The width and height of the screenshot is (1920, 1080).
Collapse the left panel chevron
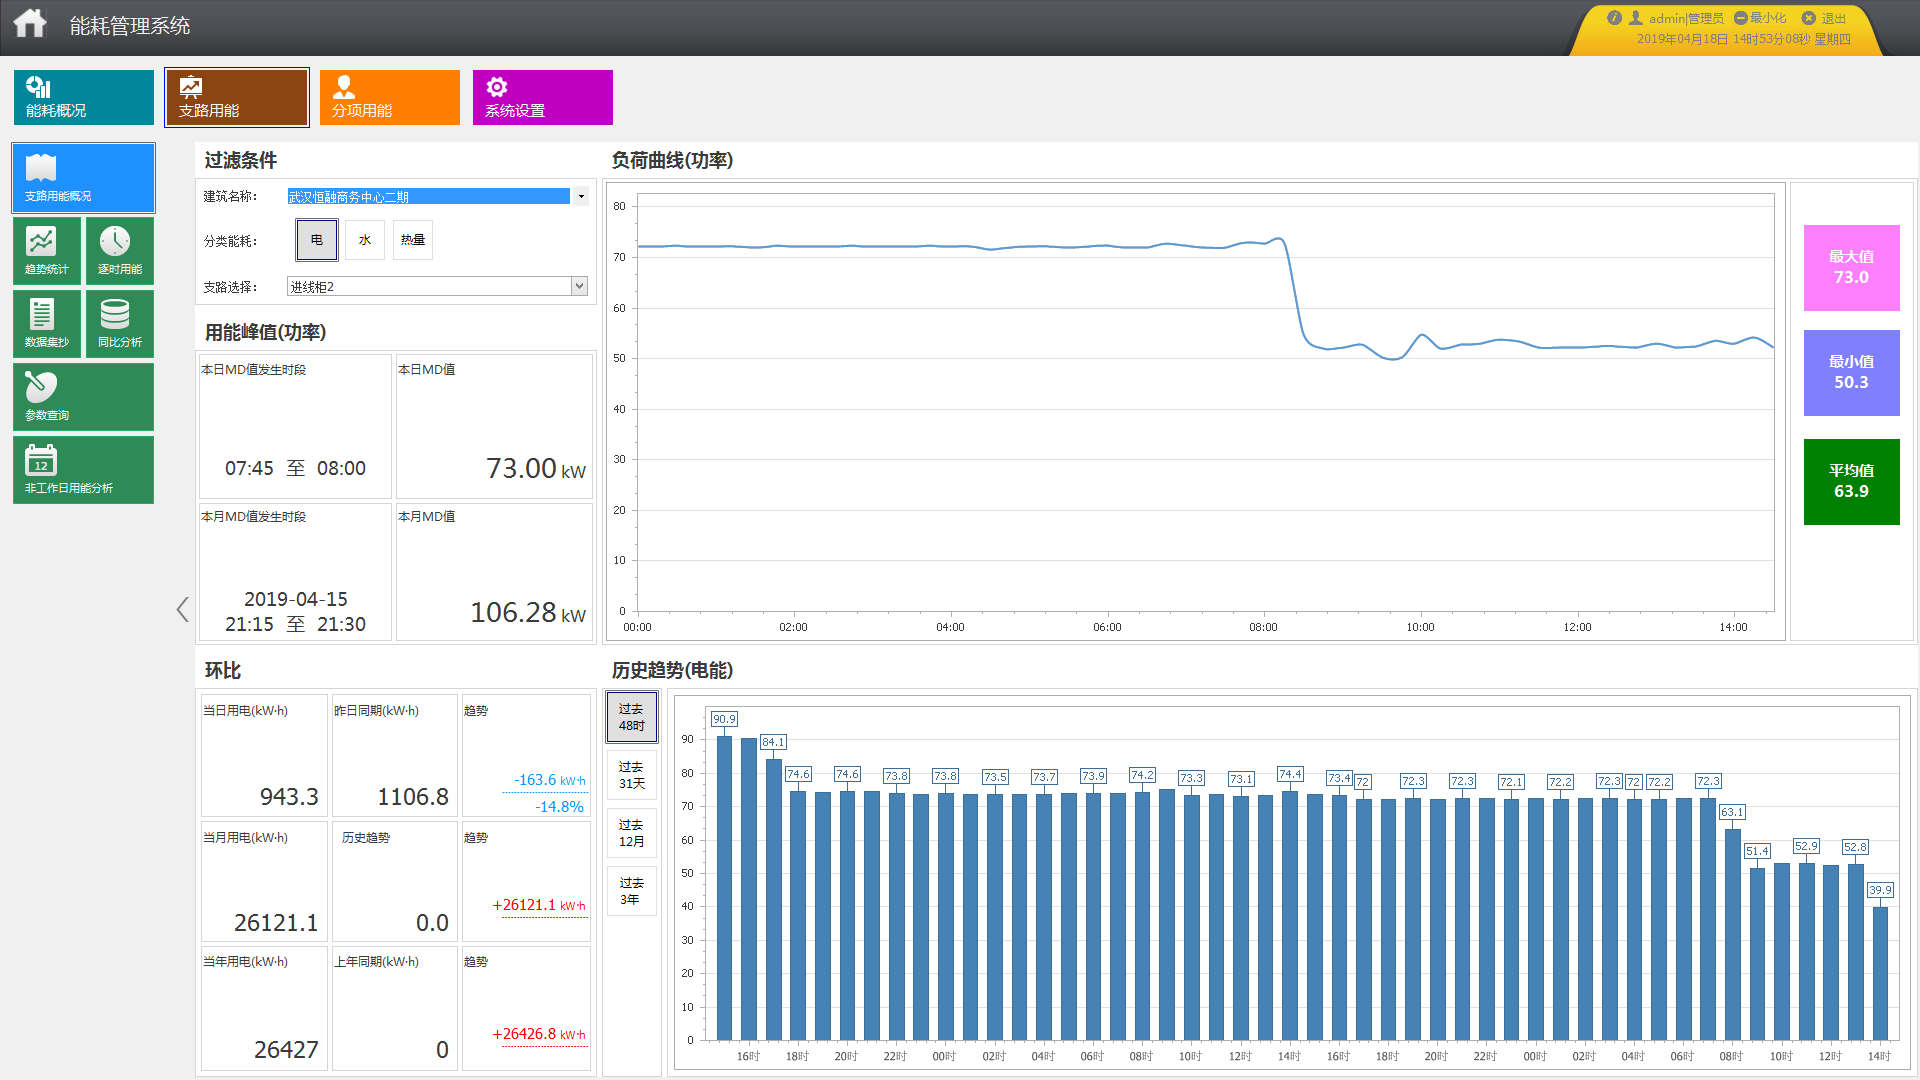coord(182,610)
